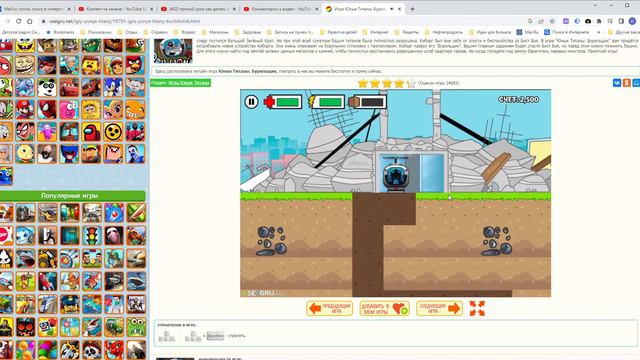
Task: Switch to second YouTube channel content tab
Action: pyautogui.click(x=116, y=9)
